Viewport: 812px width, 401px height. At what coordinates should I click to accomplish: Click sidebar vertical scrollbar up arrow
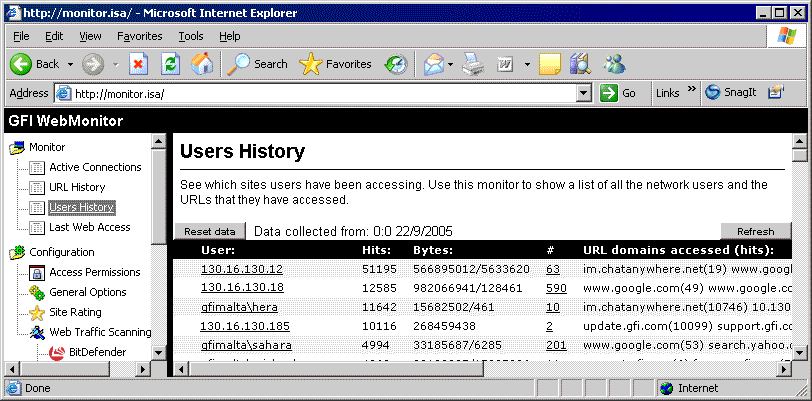(x=160, y=141)
